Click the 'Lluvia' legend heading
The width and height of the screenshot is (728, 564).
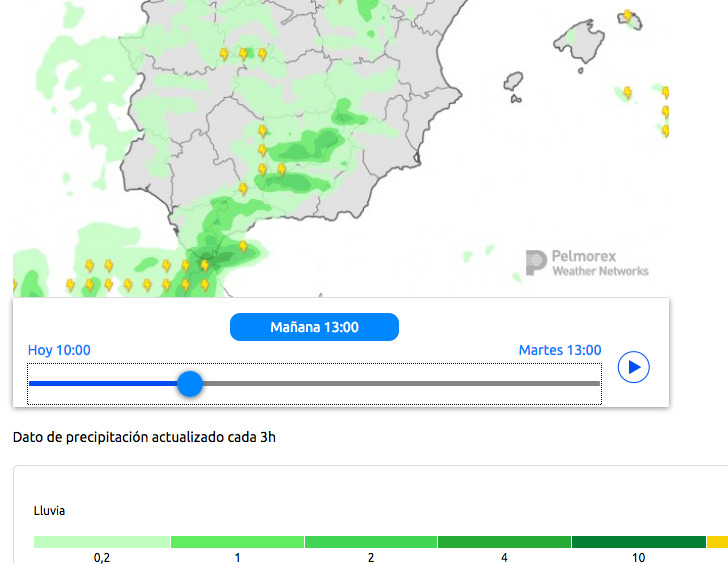tap(49, 511)
